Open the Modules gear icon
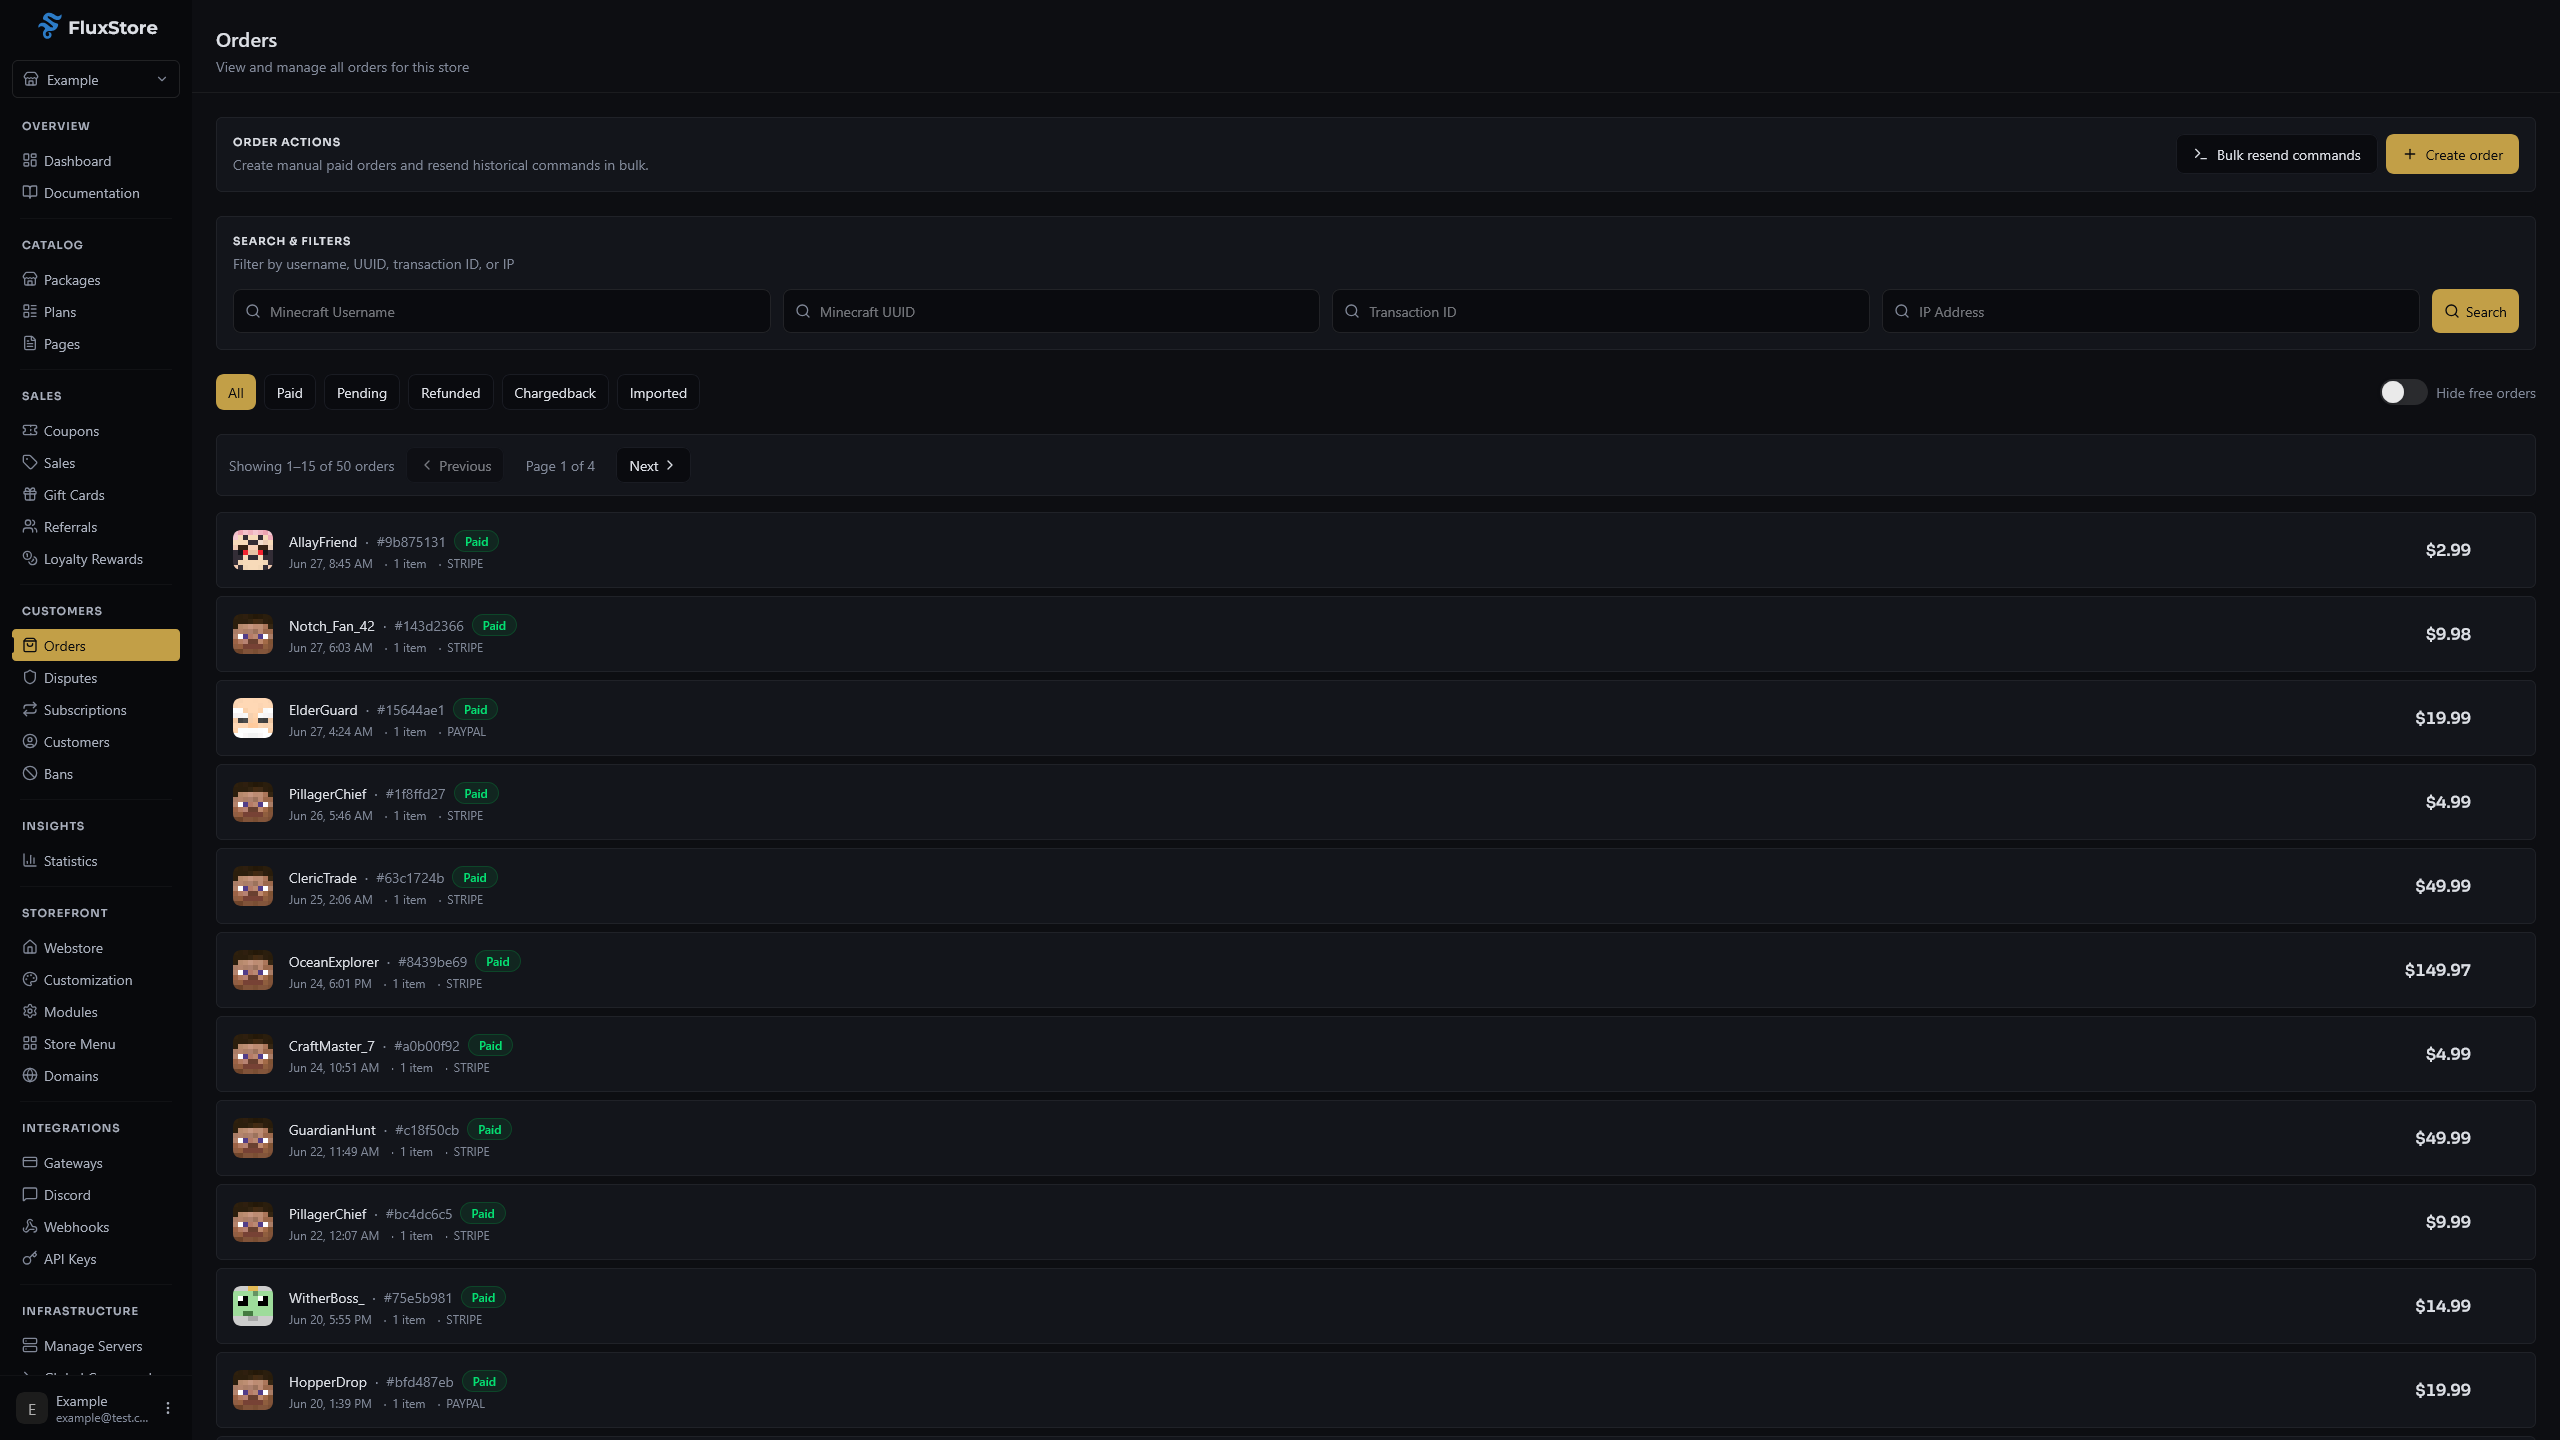The width and height of the screenshot is (2560, 1440). point(30,1011)
